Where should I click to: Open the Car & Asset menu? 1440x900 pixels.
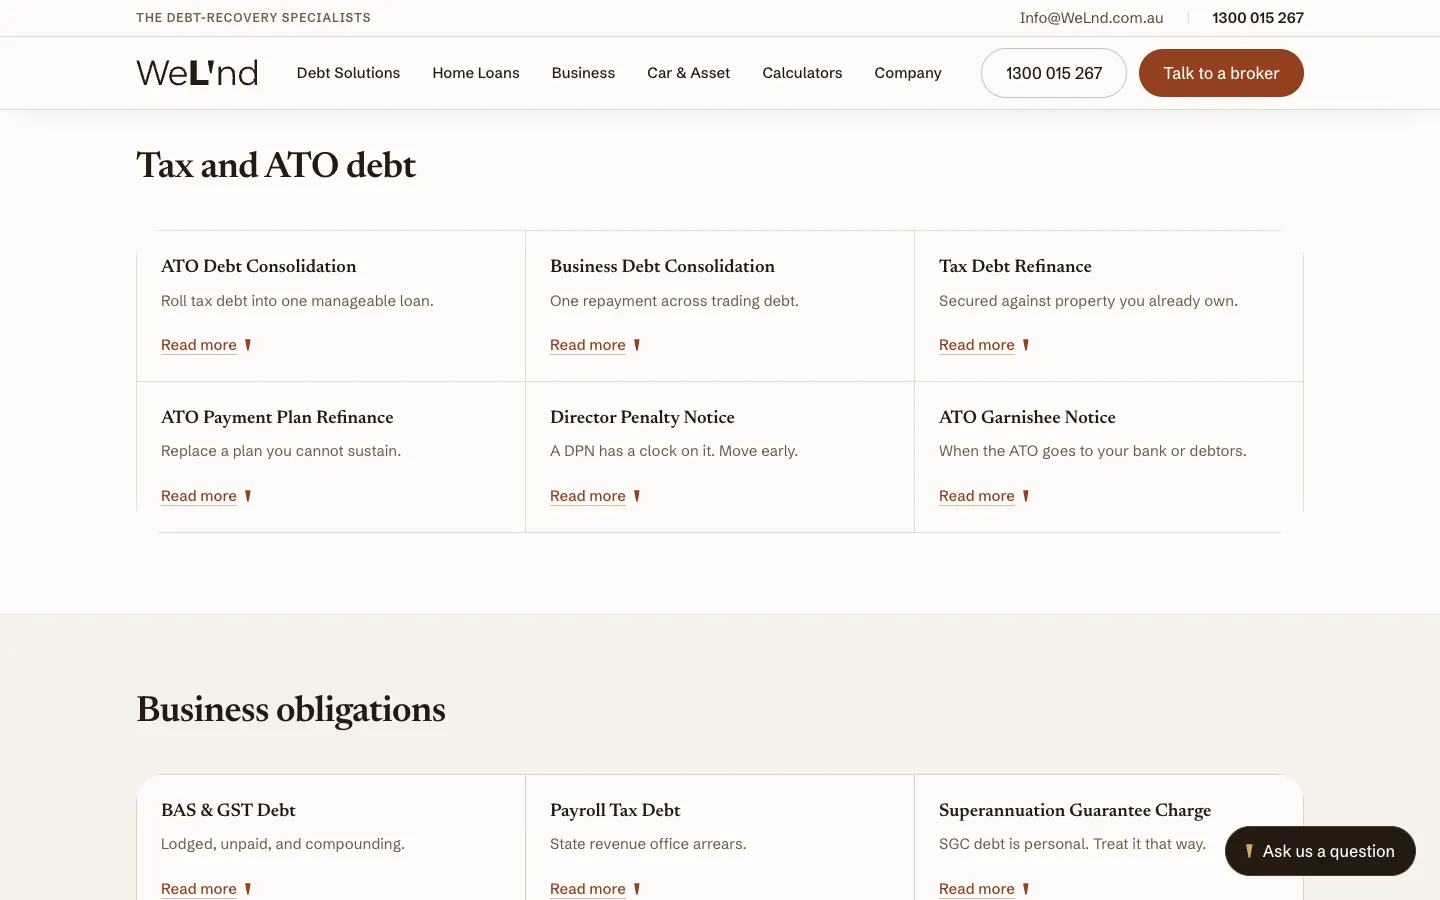(x=689, y=73)
